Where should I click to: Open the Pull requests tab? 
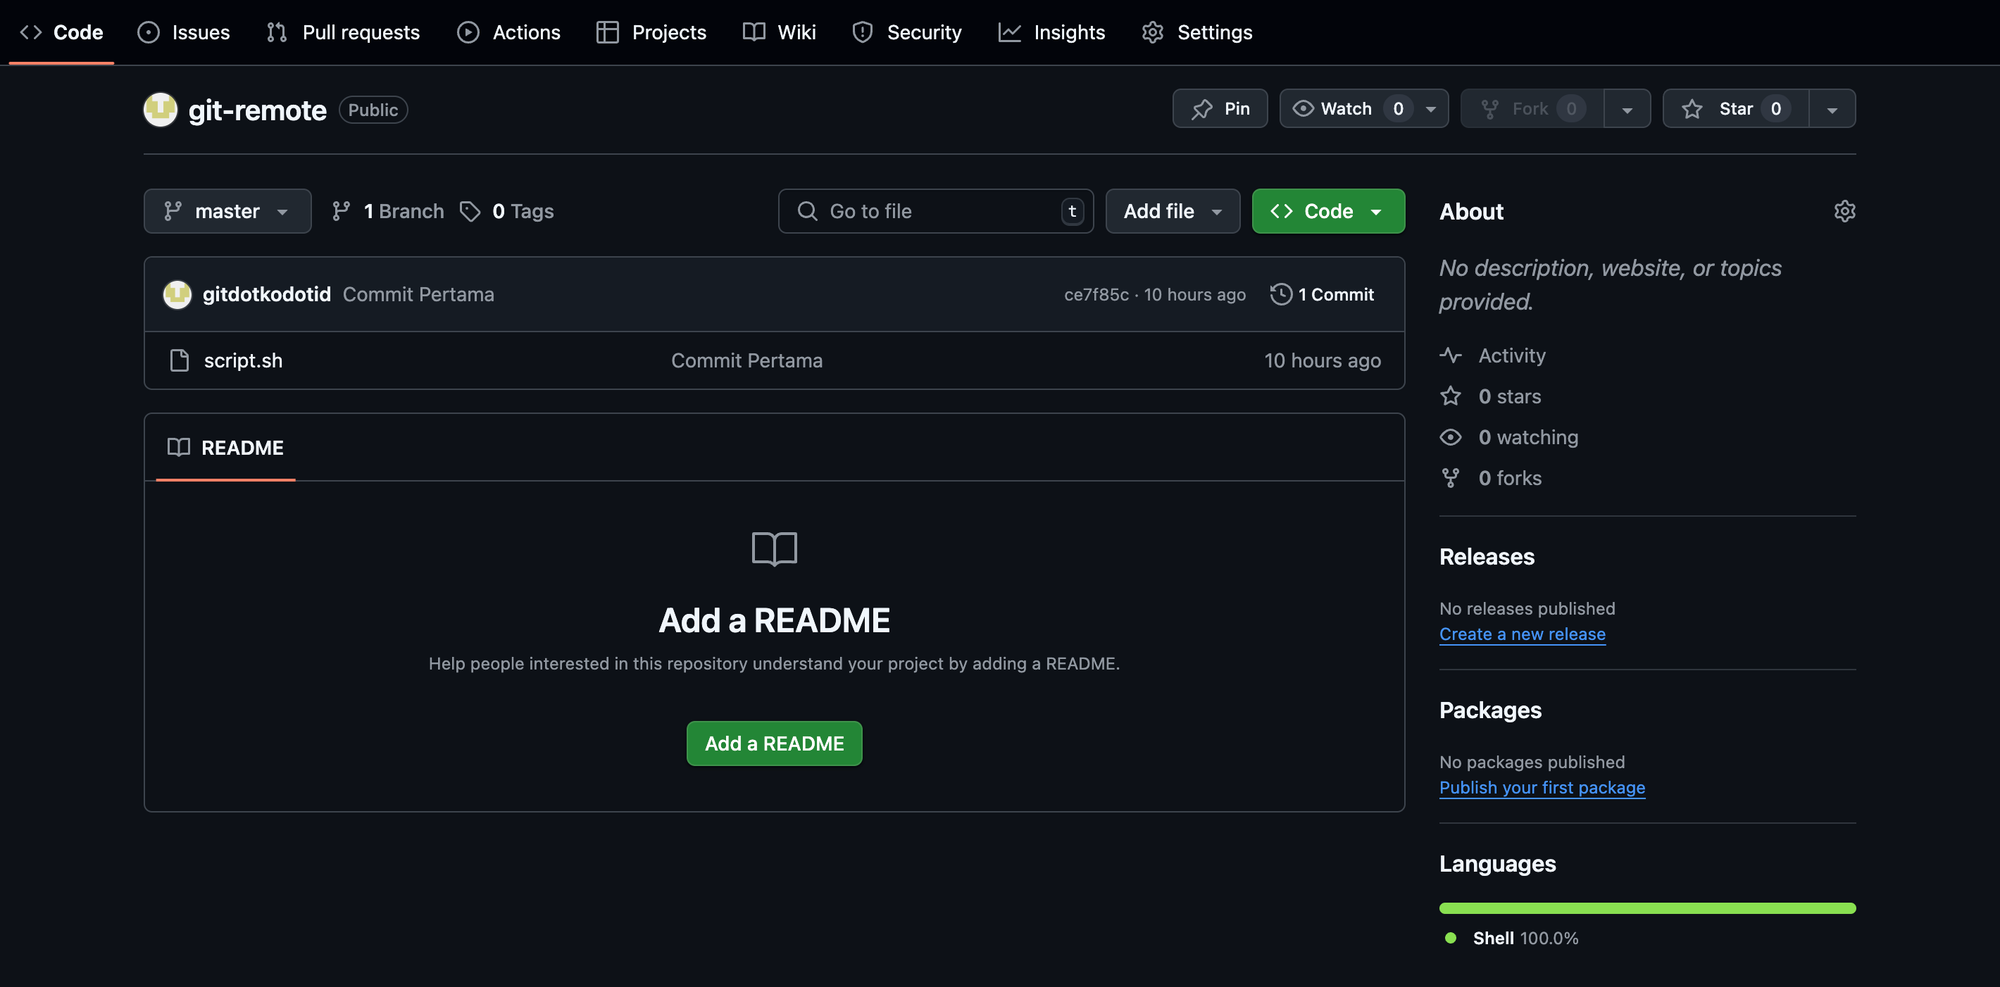tap(343, 32)
